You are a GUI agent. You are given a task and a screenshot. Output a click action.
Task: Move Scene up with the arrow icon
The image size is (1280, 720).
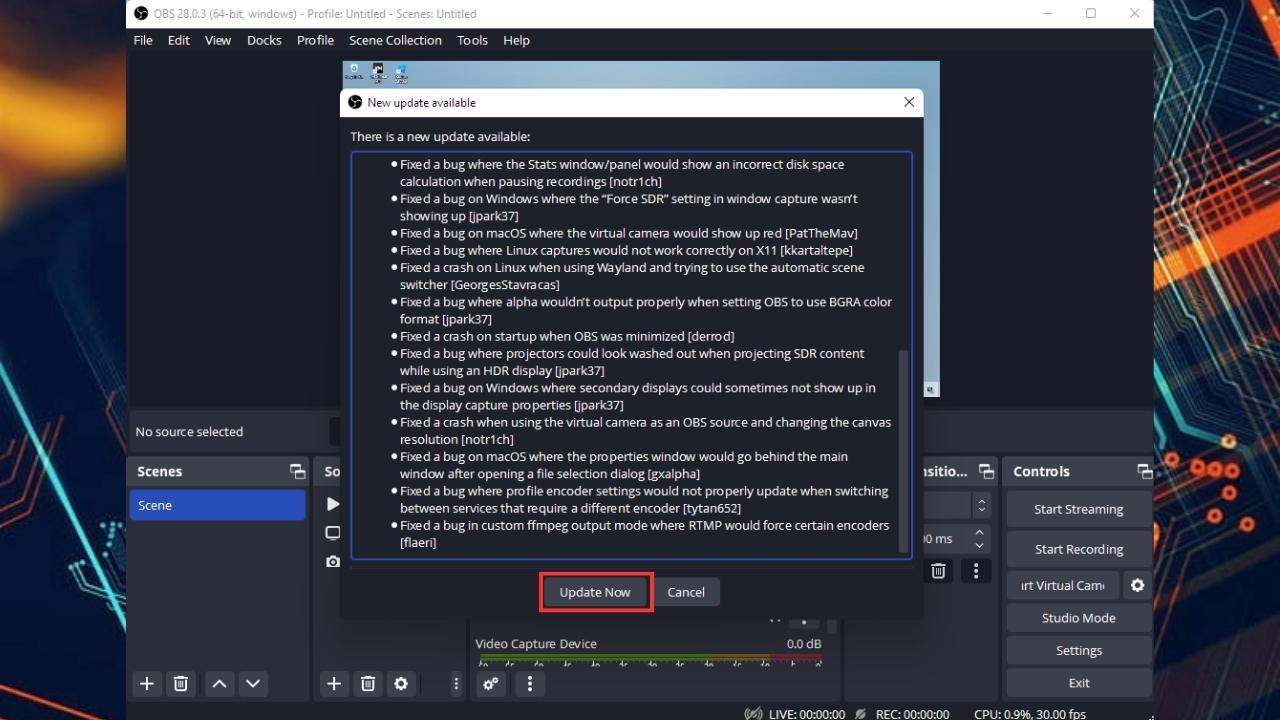(x=219, y=683)
